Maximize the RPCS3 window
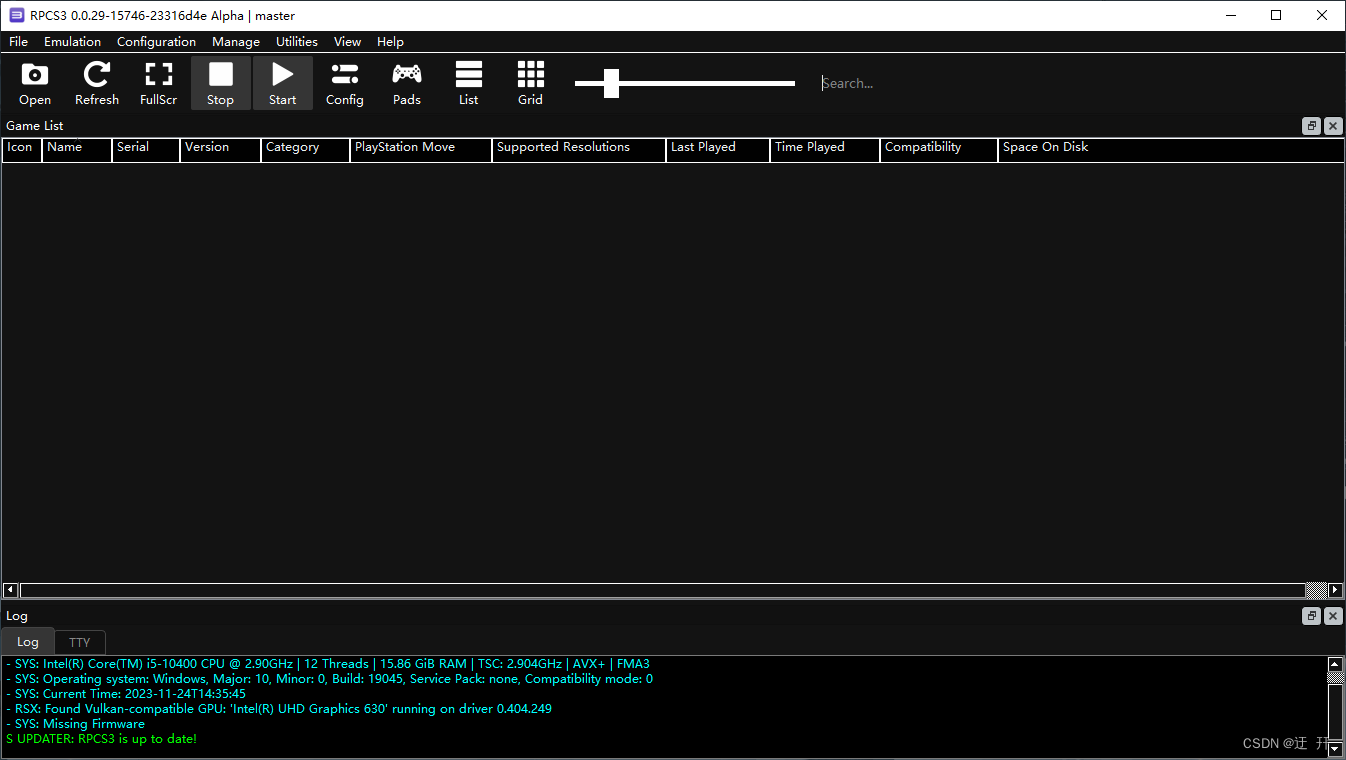 [x=1276, y=15]
